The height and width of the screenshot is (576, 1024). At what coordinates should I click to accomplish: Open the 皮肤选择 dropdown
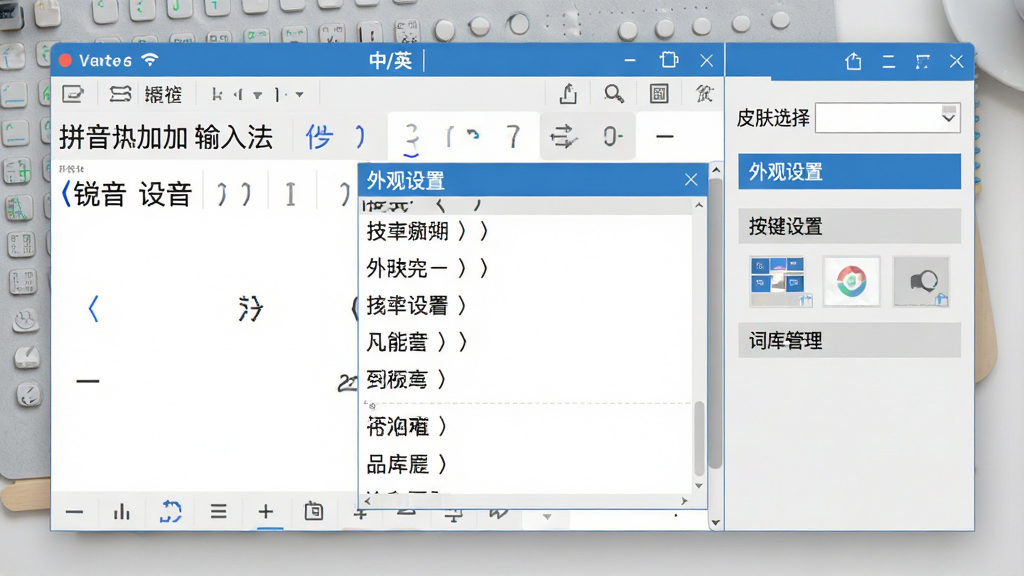click(x=888, y=118)
